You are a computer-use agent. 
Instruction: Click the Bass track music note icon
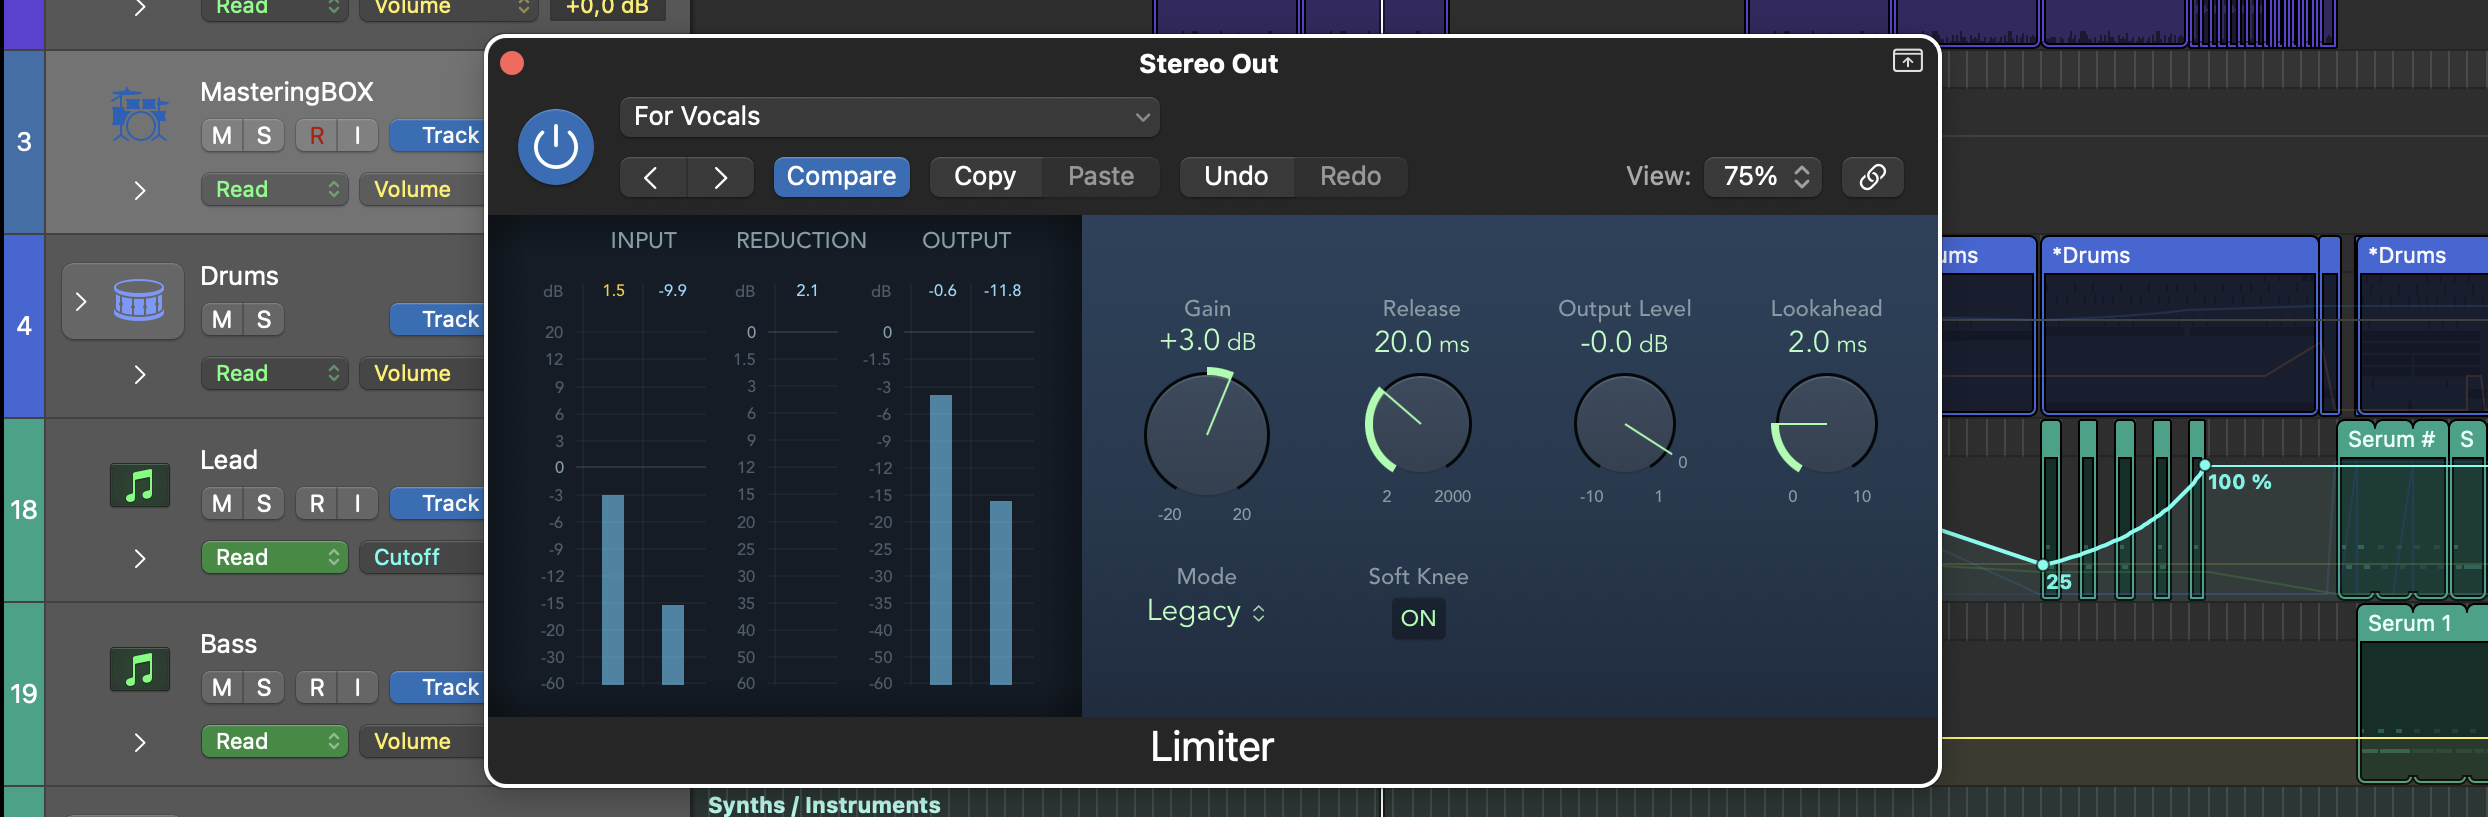tap(139, 670)
